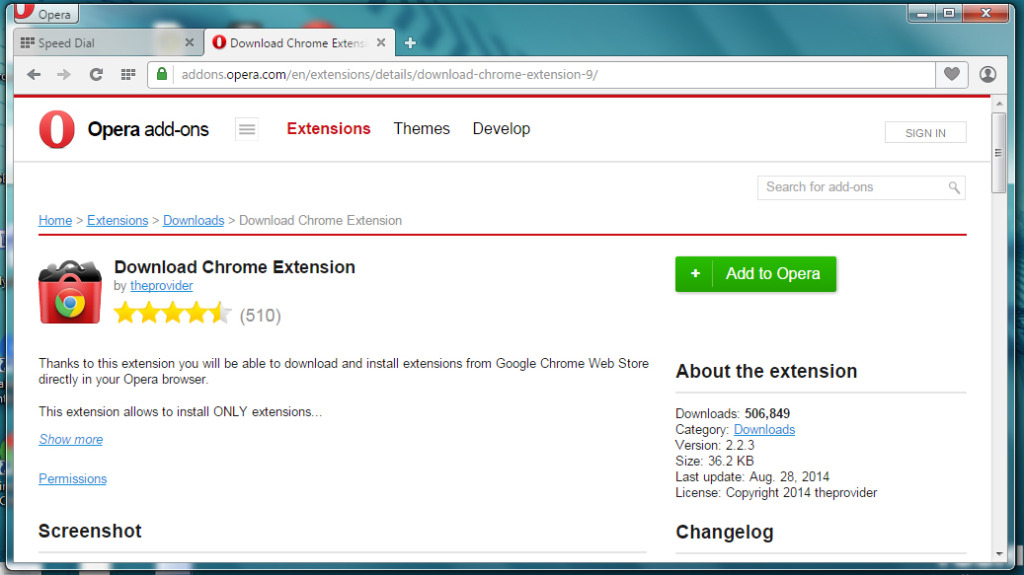Open the hamburger menu beside Opera add-ons
The width and height of the screenshot is (1024, 575).
click(246, 129)
